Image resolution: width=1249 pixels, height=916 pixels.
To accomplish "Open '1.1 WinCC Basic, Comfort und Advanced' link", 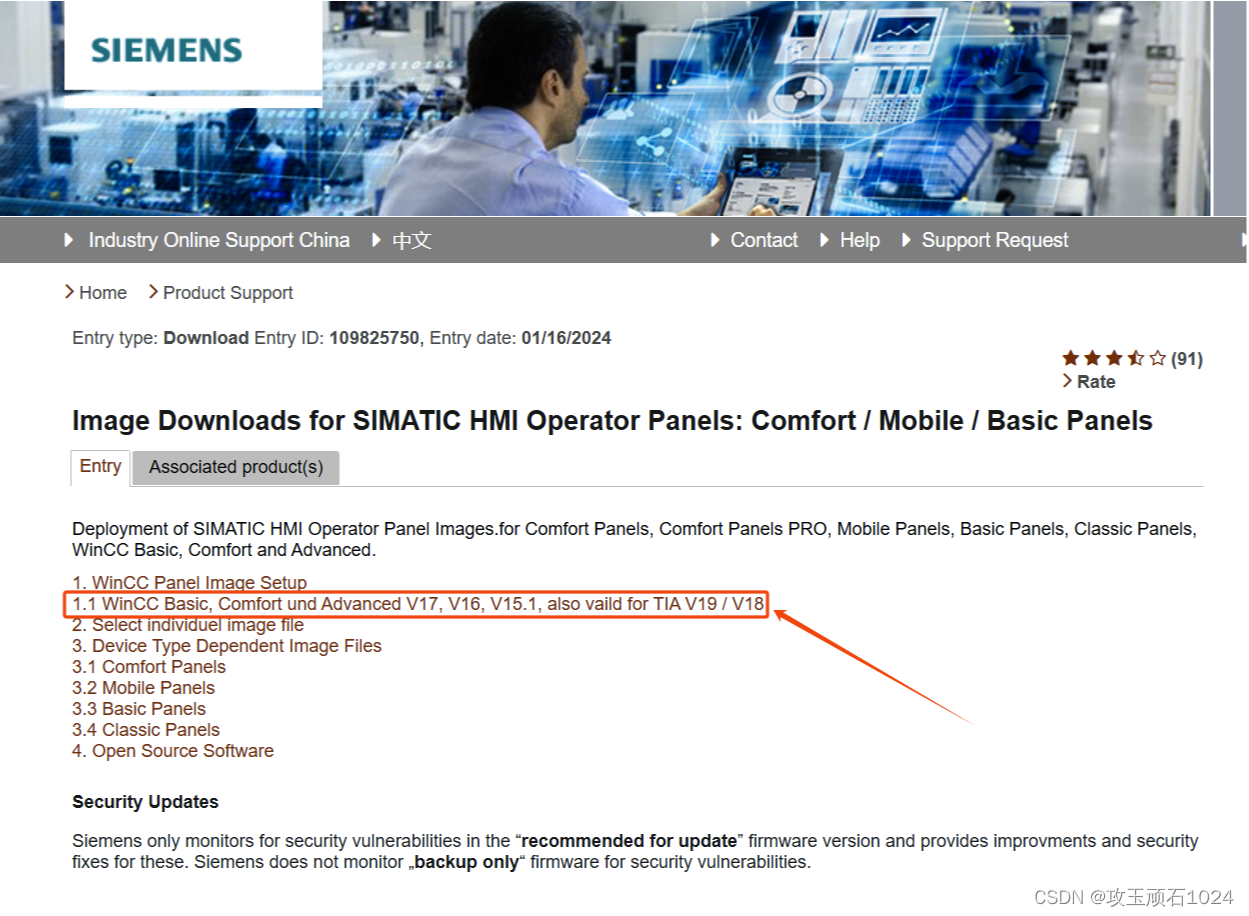I will pos(418,604).
